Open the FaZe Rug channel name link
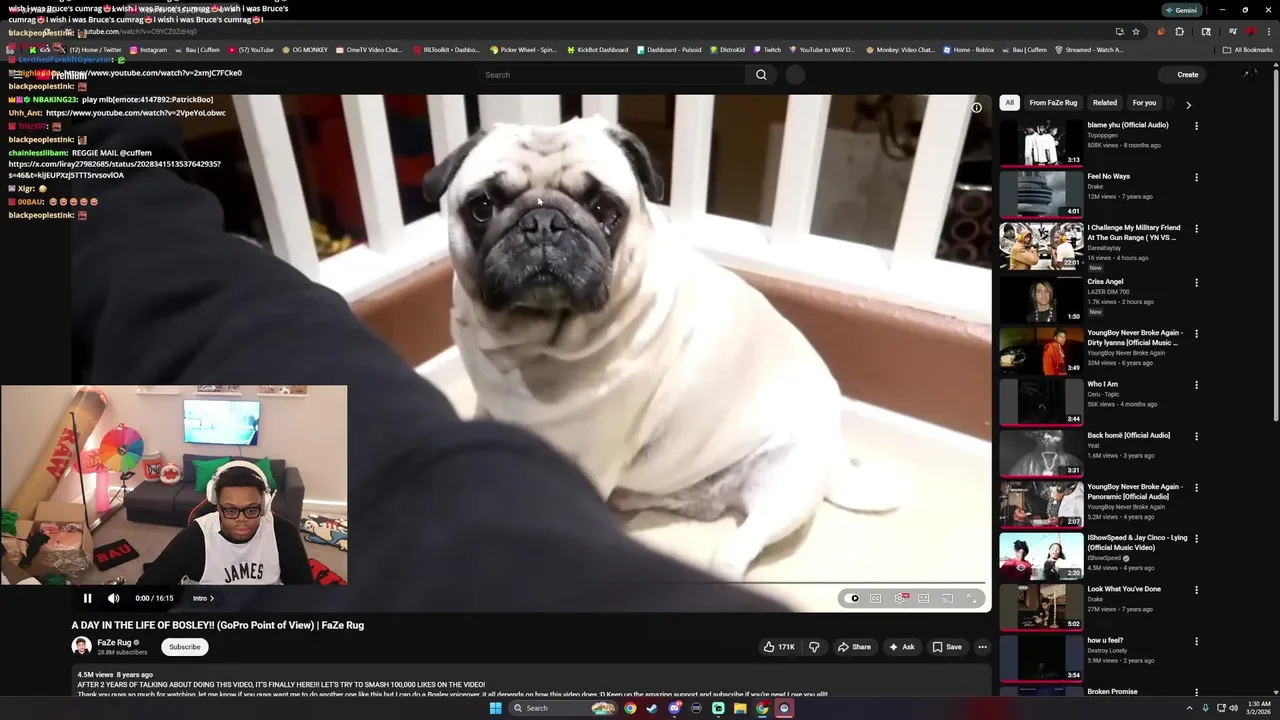The image size is (1280, 720). (114, 642)
